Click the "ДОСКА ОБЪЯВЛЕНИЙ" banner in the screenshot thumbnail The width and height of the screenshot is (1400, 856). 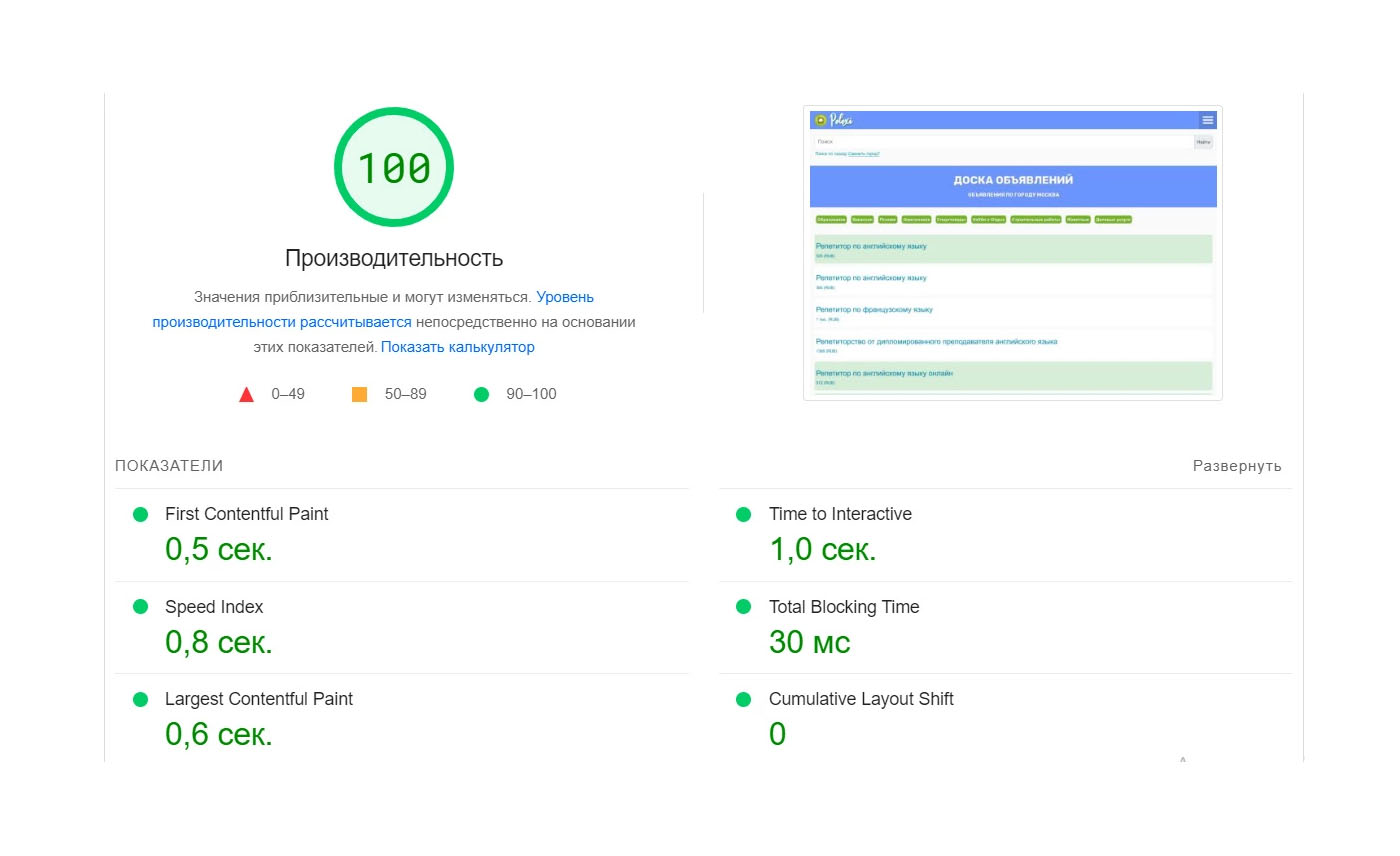[x=1013, y=186]
